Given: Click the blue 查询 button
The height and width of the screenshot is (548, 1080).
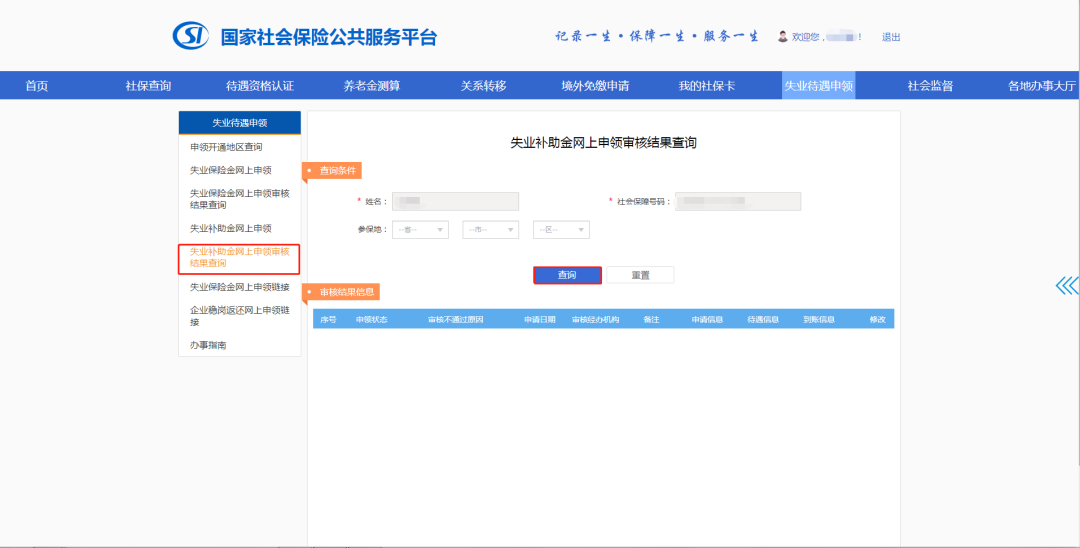Looking at the screenshot, I should (567, 275).
